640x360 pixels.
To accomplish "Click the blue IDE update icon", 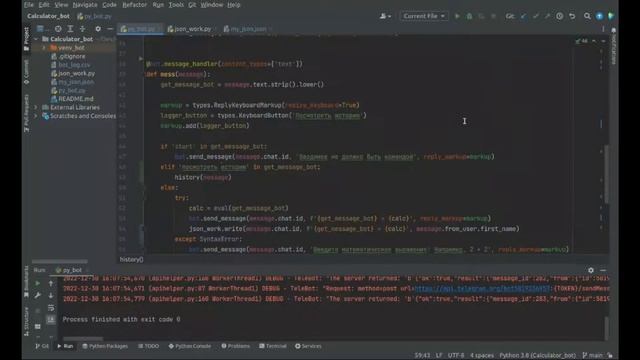I will tap(599, 16).
